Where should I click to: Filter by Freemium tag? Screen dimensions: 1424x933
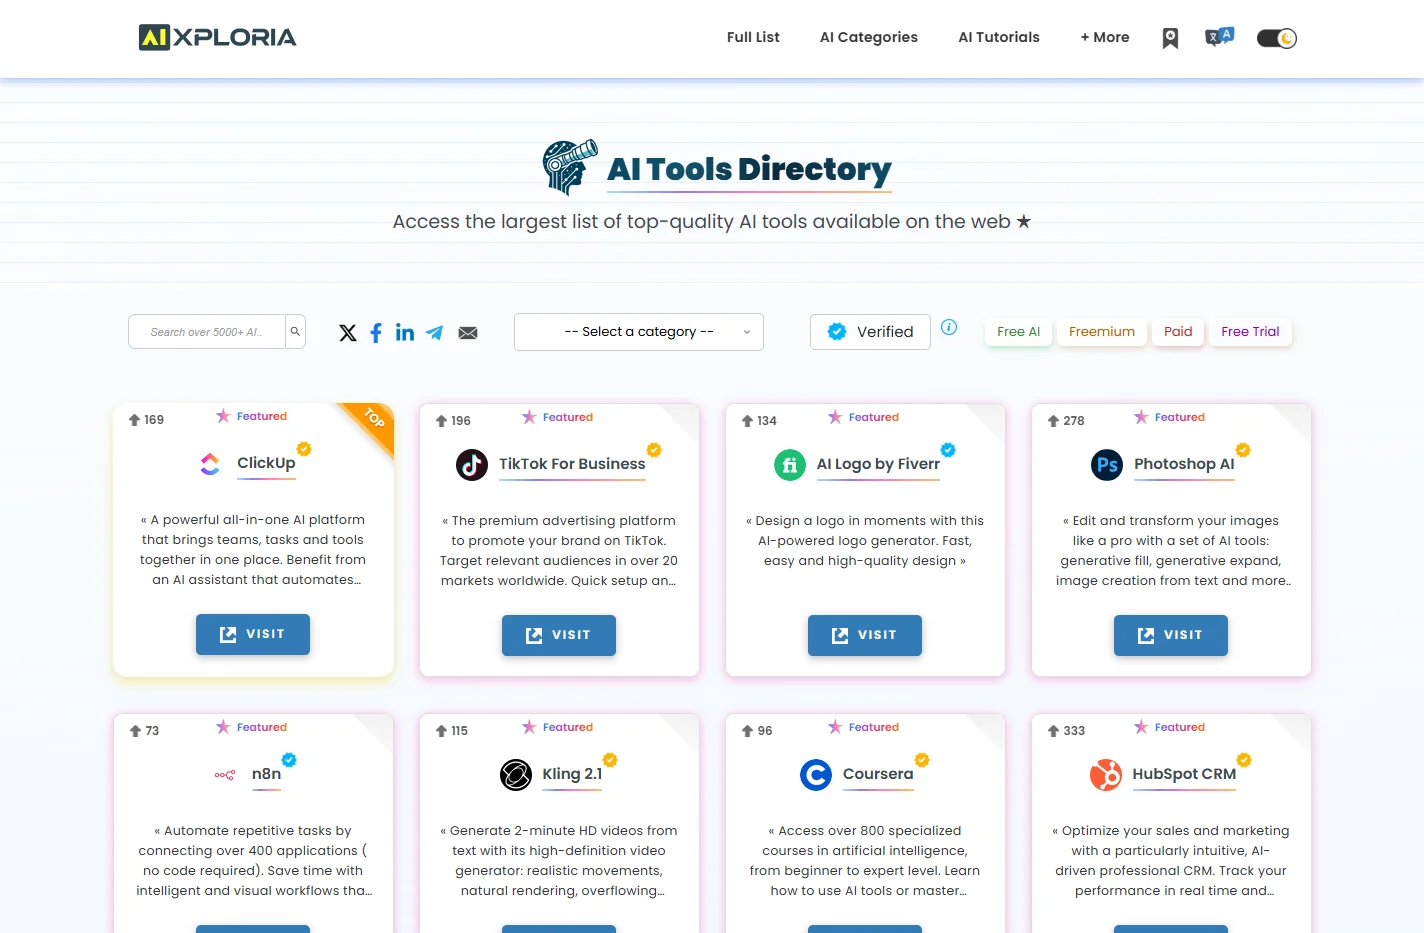tap(1102, 332)
